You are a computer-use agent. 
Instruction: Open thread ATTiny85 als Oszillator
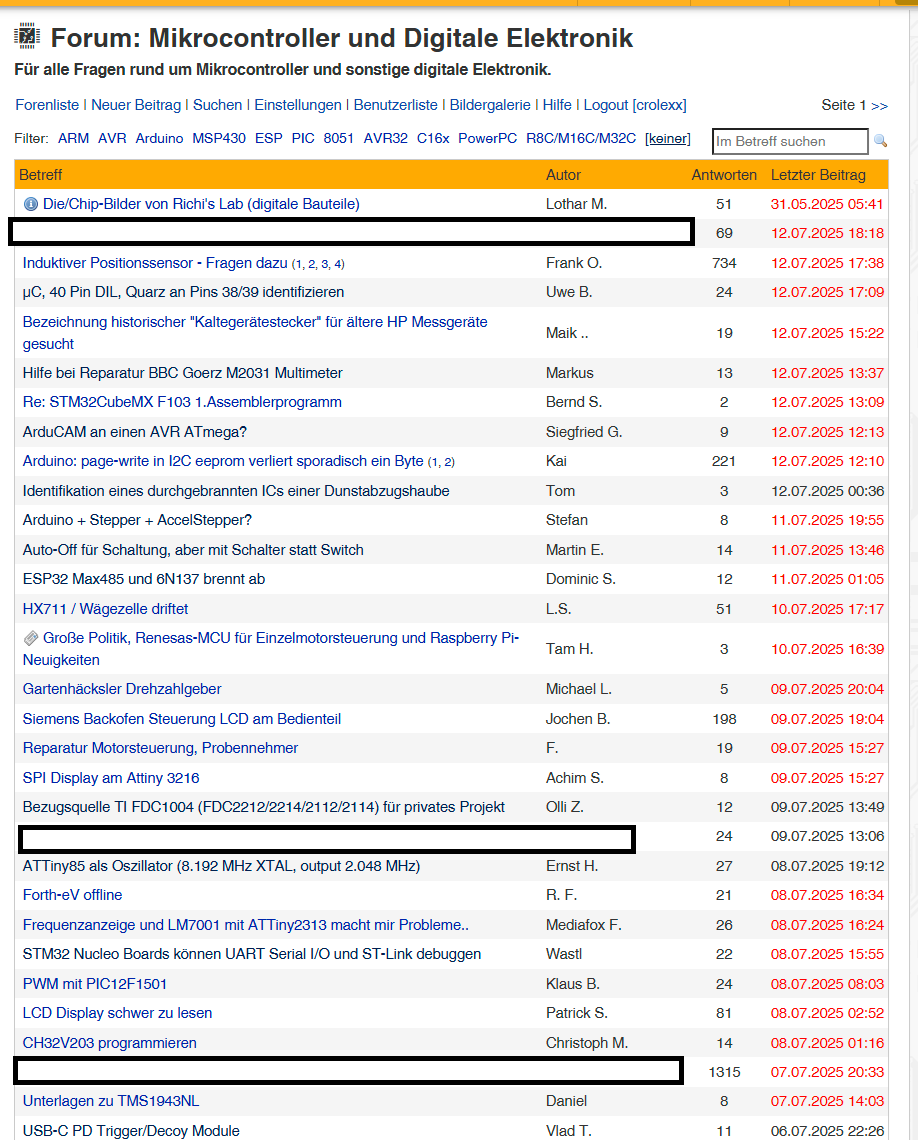tap(221, 866)
